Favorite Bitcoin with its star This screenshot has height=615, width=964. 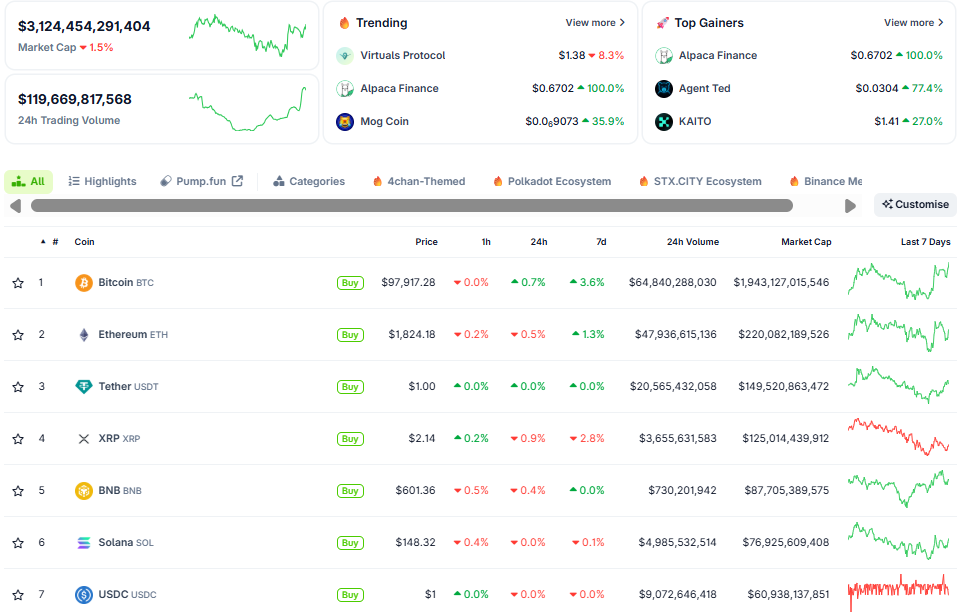[18, 283]
